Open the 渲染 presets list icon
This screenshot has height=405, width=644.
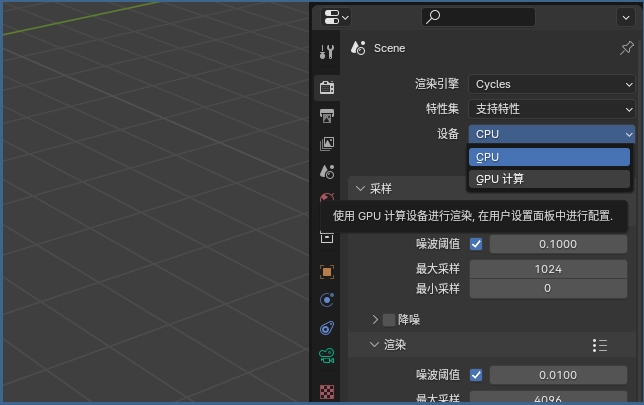pos(600,345)
